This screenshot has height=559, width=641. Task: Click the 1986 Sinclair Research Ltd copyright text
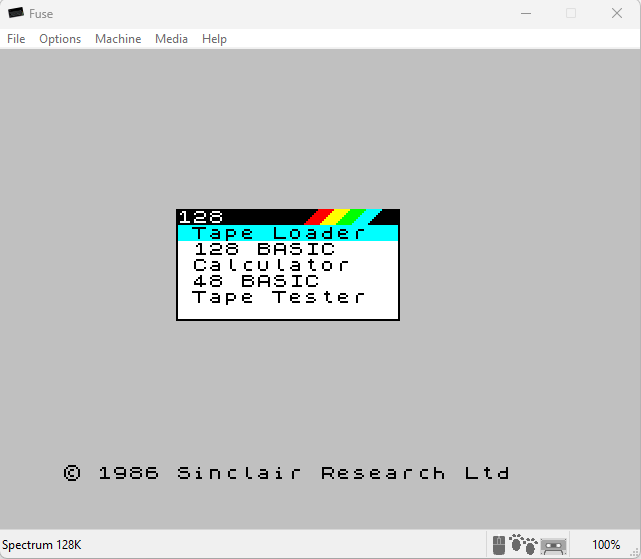(x=287, y=473)
